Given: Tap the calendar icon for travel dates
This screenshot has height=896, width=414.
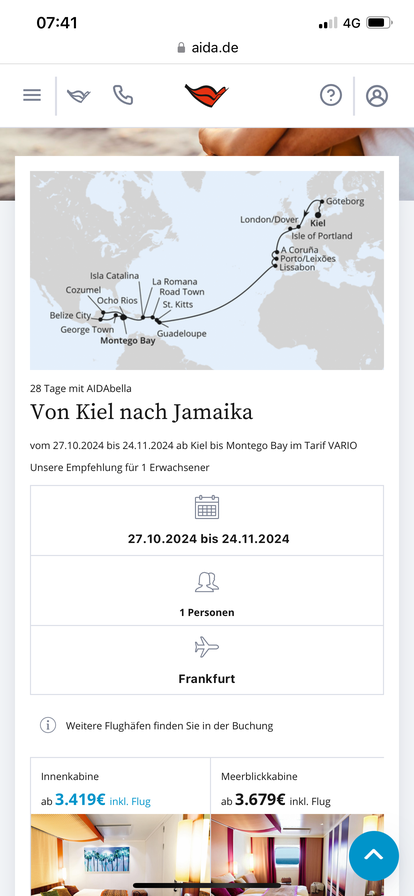Looking at the screenshot, I should click(x=207, y=507).
